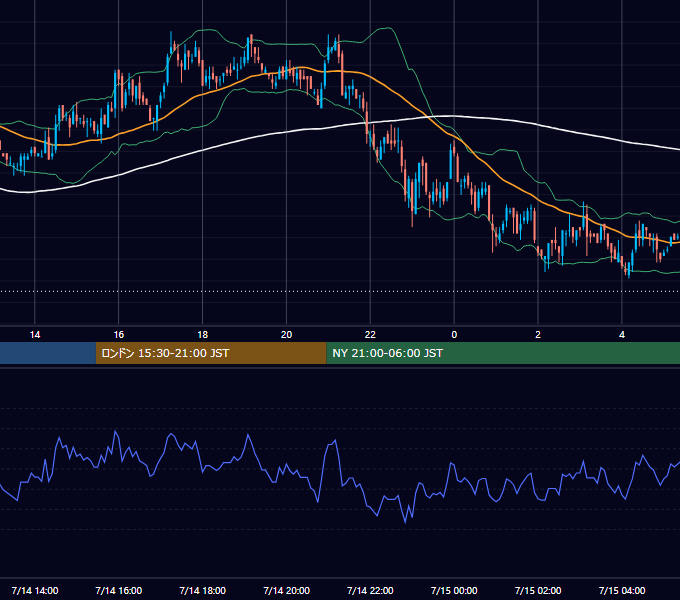Click hour label 18 on price chart axis
The image size is (680, 600).
(203, 335)
